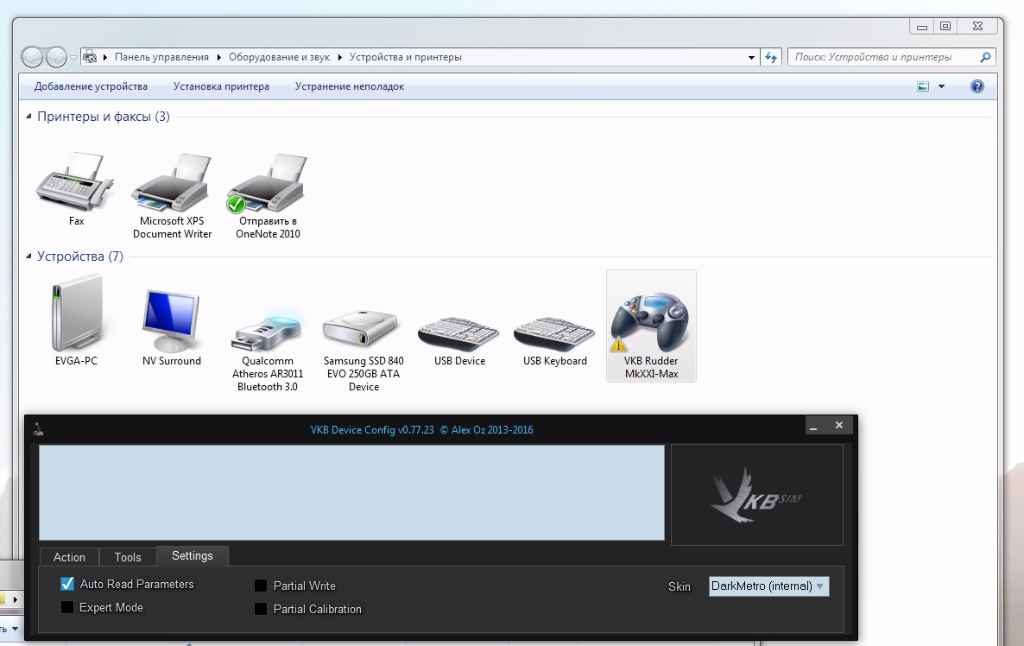Viewport: 1024px width, 646px height.
Task: Select the EVGA-PC device icon
Action: (x=76, y=313)
